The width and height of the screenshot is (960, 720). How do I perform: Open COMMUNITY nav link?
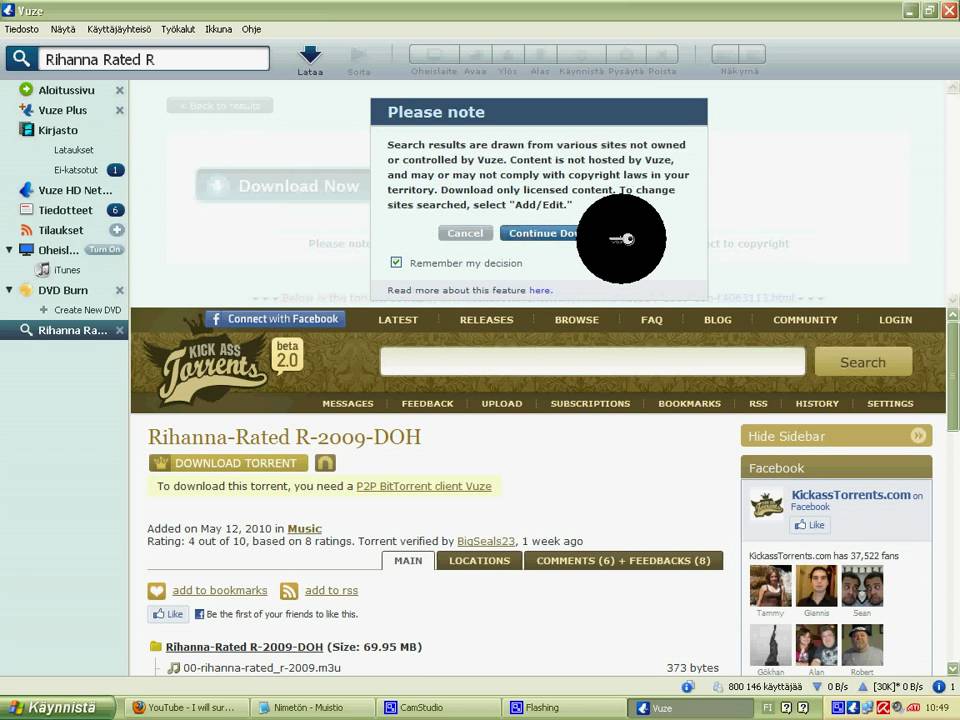(x=805, y=320)
